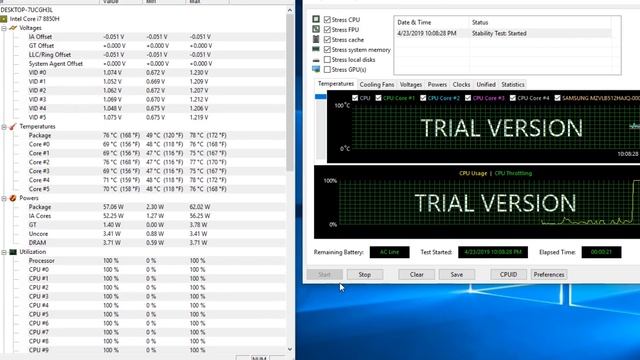Click the Elapsed Time value field
The height and width of the screenshot is (360, 640).
point(601,252)
